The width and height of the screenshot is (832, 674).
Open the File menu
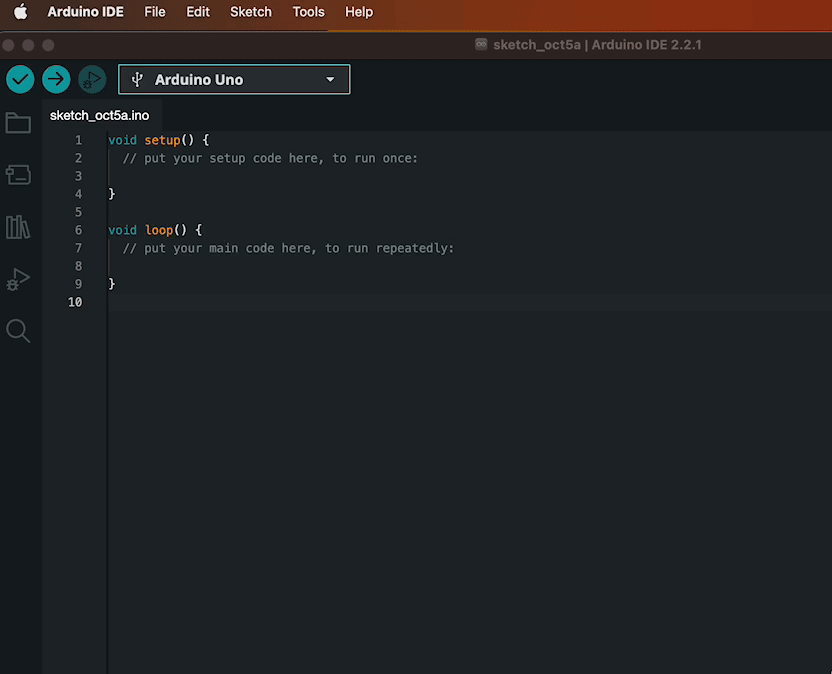coord(155,12)
